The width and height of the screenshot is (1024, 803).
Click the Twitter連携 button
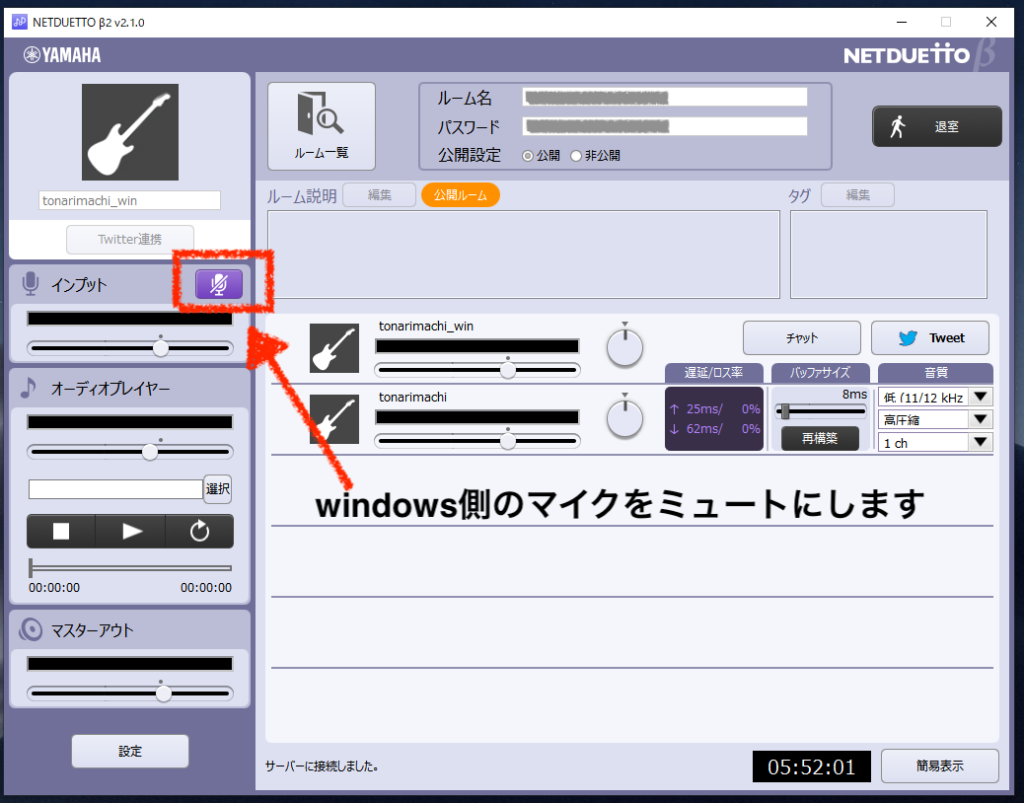(130, 239)
